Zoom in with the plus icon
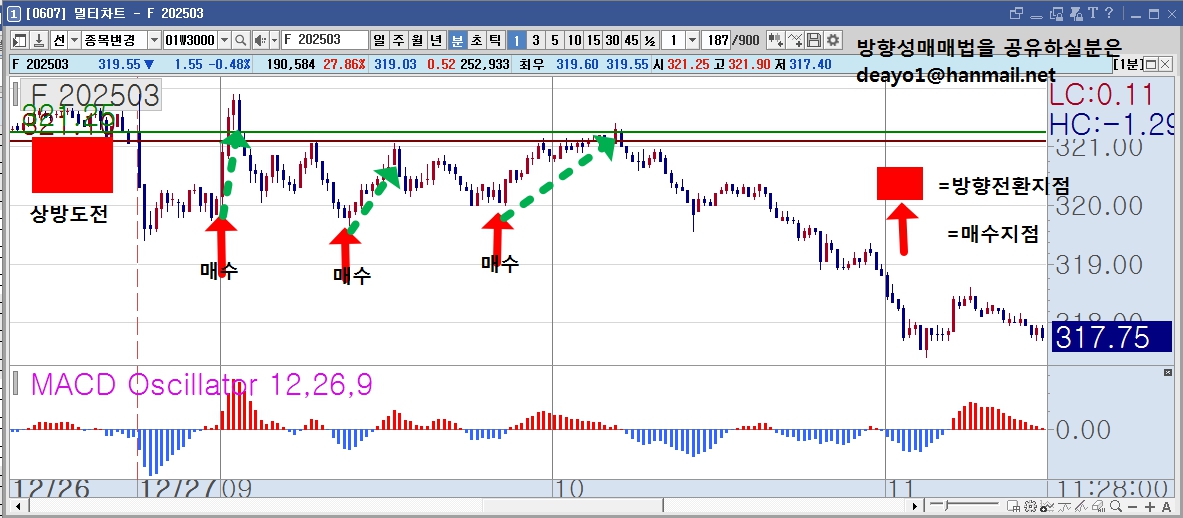 tap(1149, 506)
